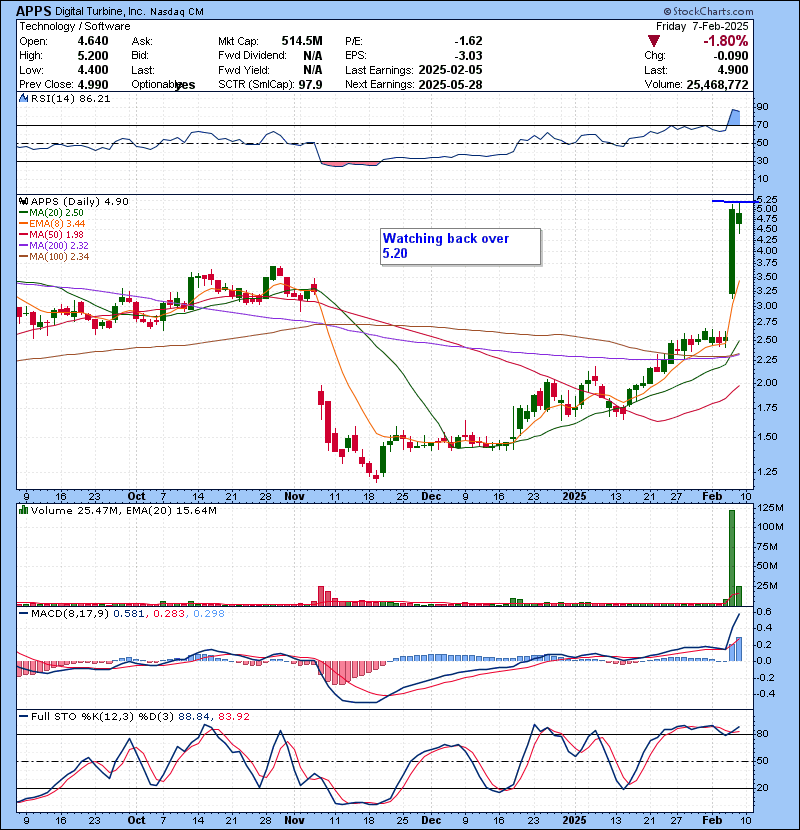Click the volume bars icon beside Volume label
The width and height of the screenshot is (800, 830).
23,510
